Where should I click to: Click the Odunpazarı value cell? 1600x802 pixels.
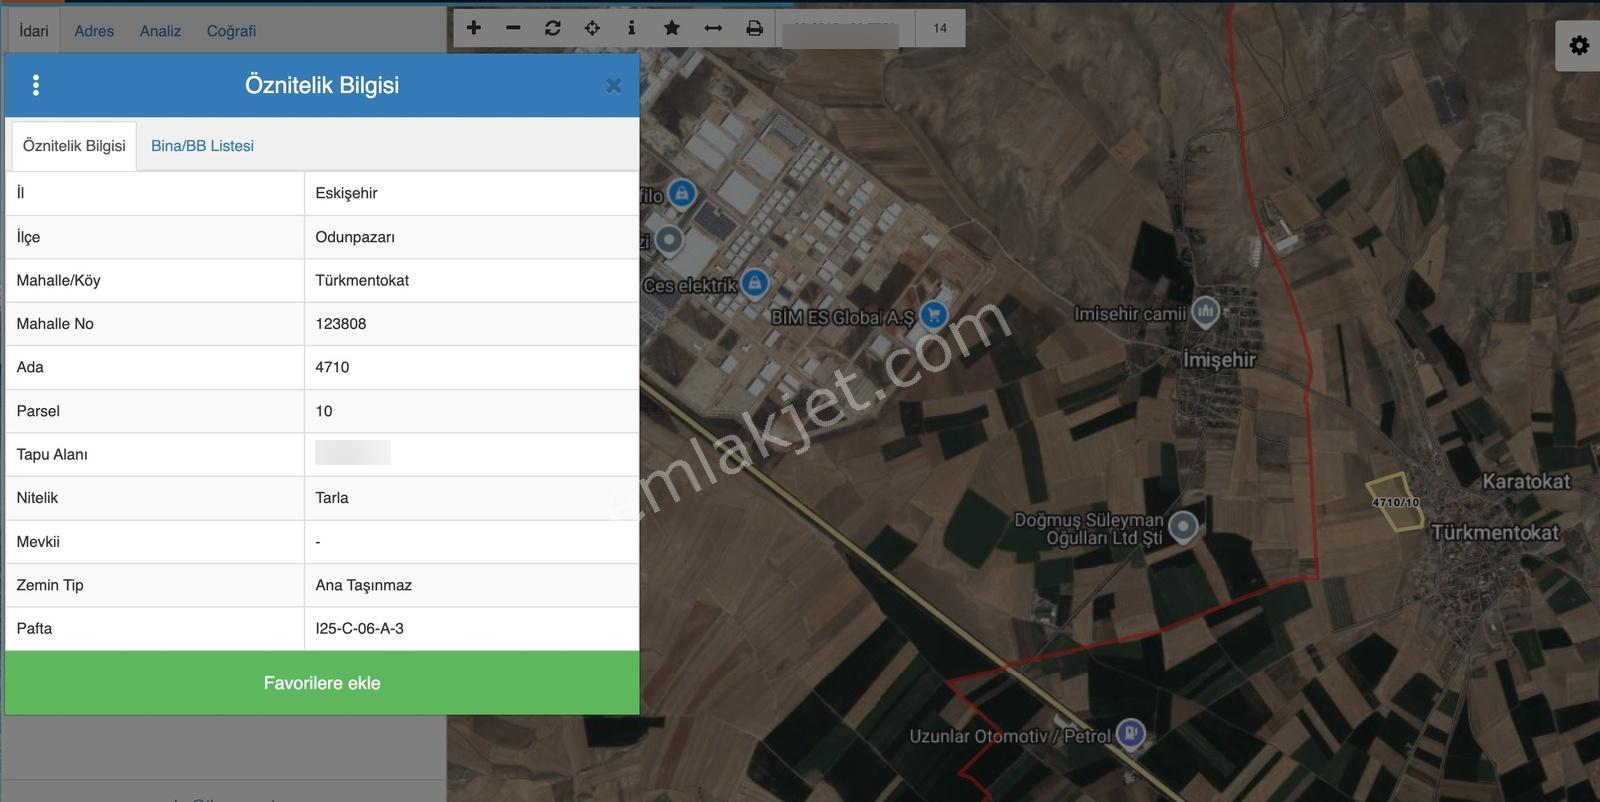(472, 237)
